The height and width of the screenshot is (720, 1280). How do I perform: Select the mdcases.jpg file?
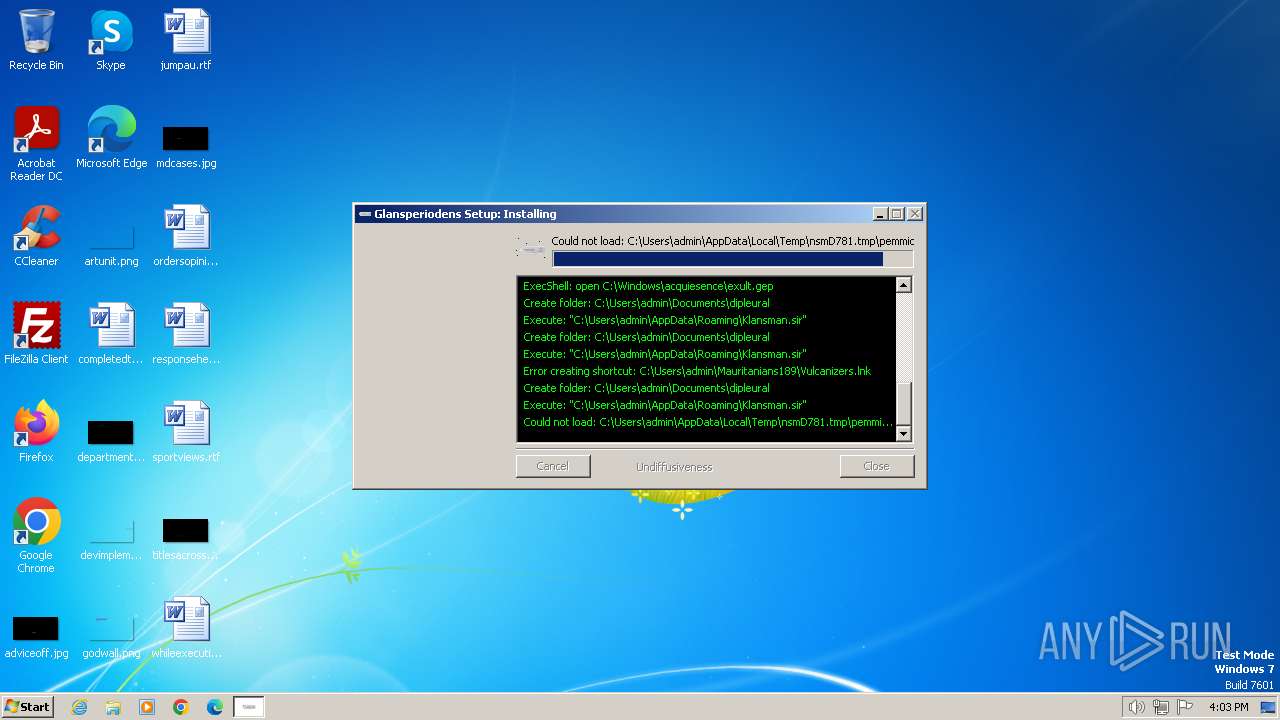pos(186,147)
